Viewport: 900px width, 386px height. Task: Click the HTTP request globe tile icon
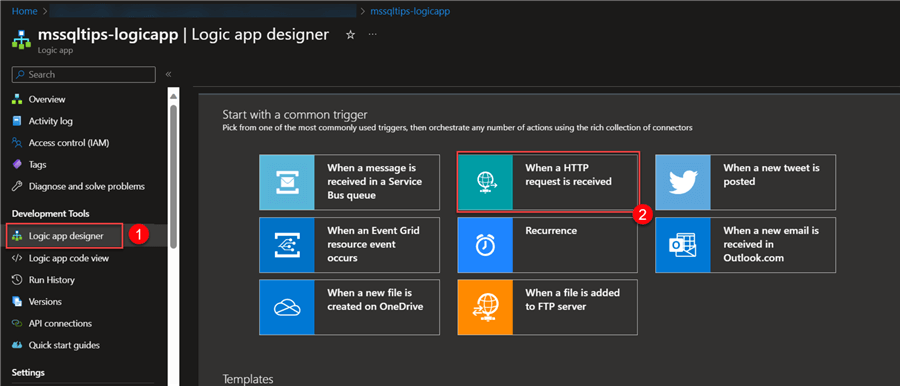point(486,182)
